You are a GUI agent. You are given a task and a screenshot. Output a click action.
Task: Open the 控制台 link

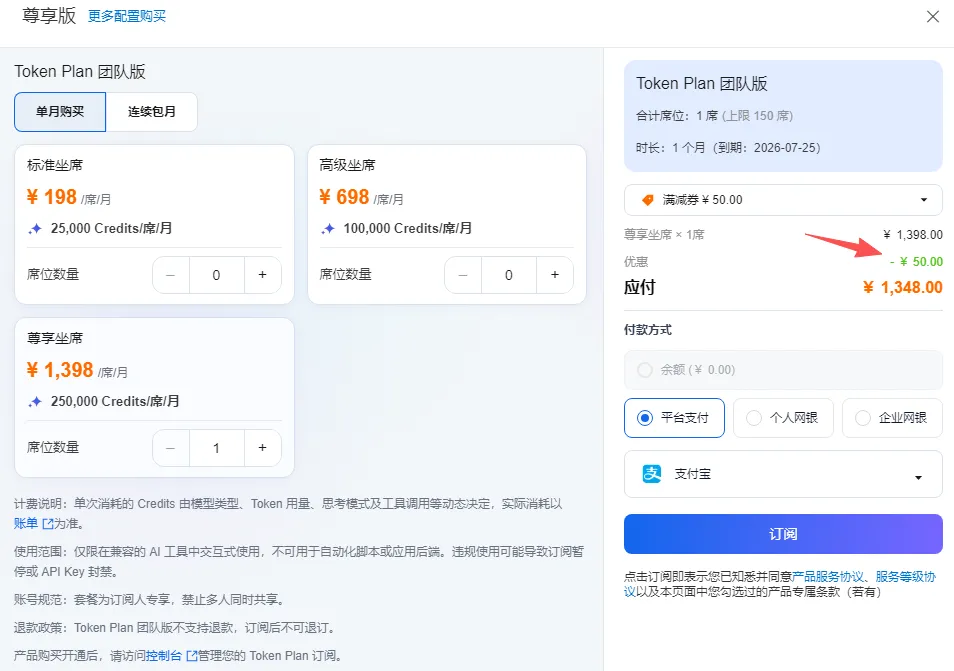pos(164,656)
